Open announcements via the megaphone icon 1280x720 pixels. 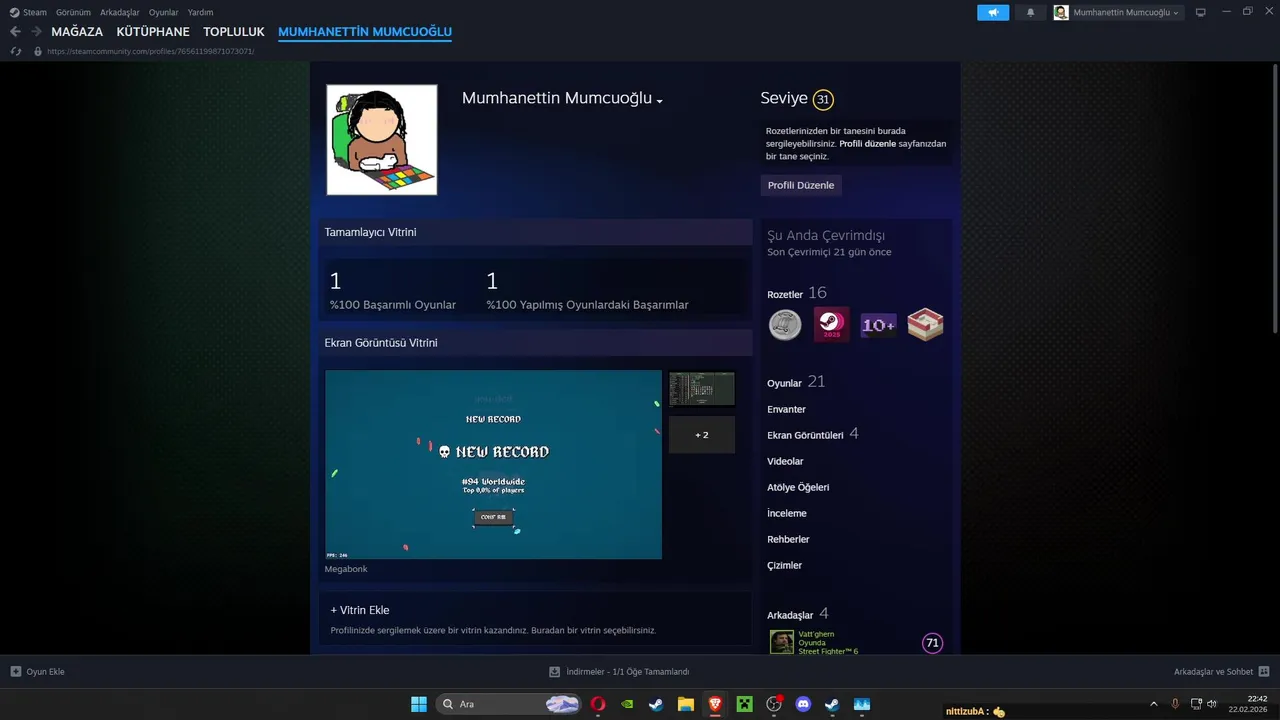click(993, 12)
